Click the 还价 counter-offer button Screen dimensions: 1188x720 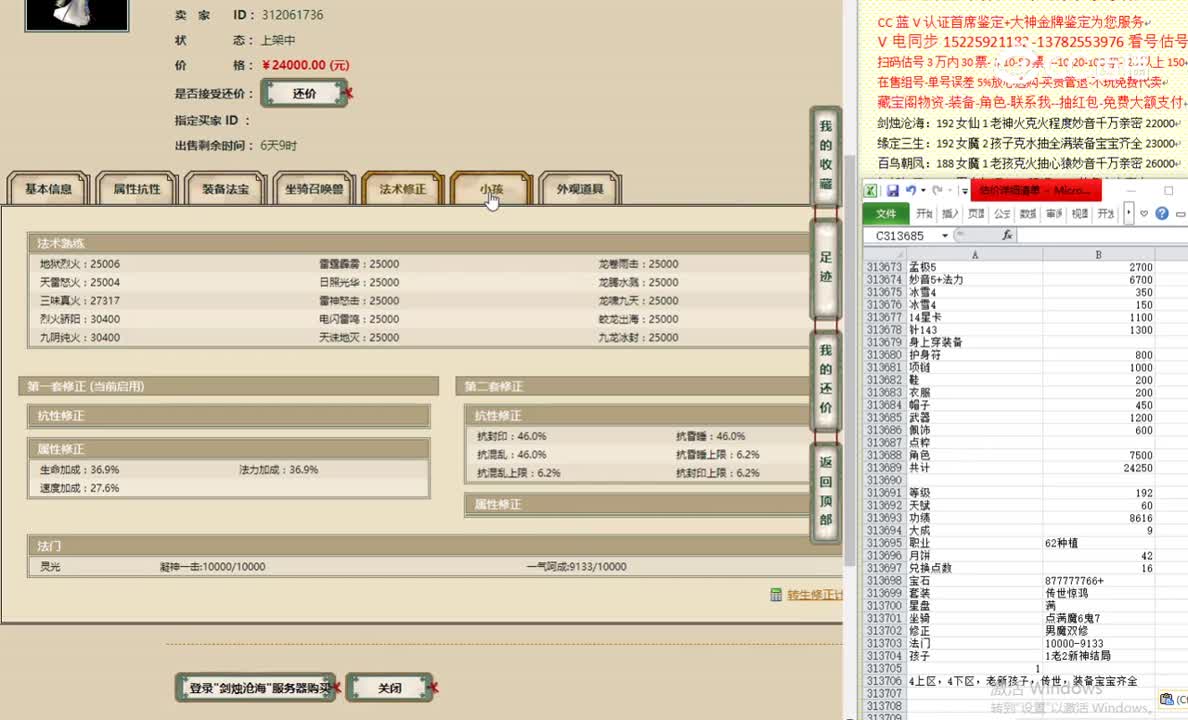pos(305,92)
